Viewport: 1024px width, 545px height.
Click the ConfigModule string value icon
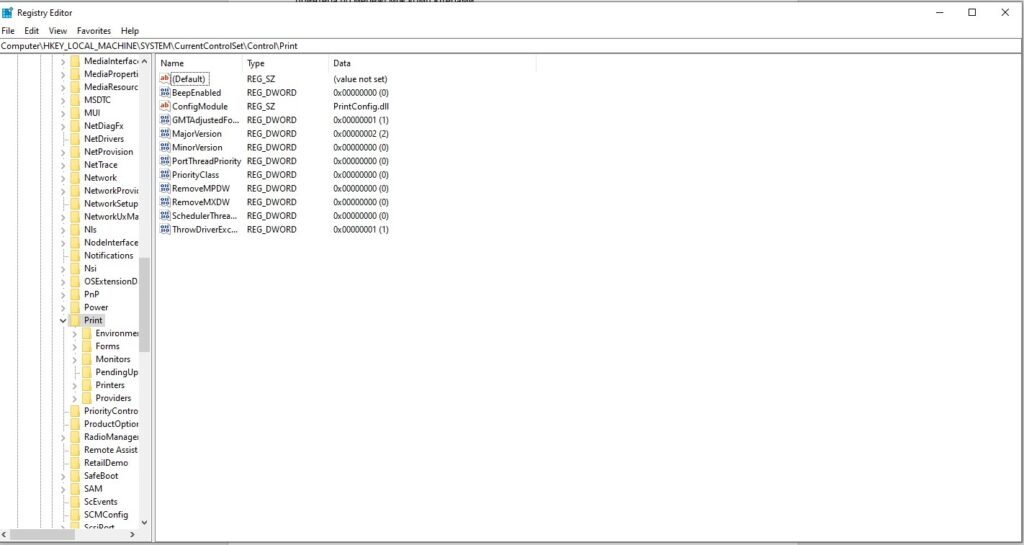click(x=165, y=106)
